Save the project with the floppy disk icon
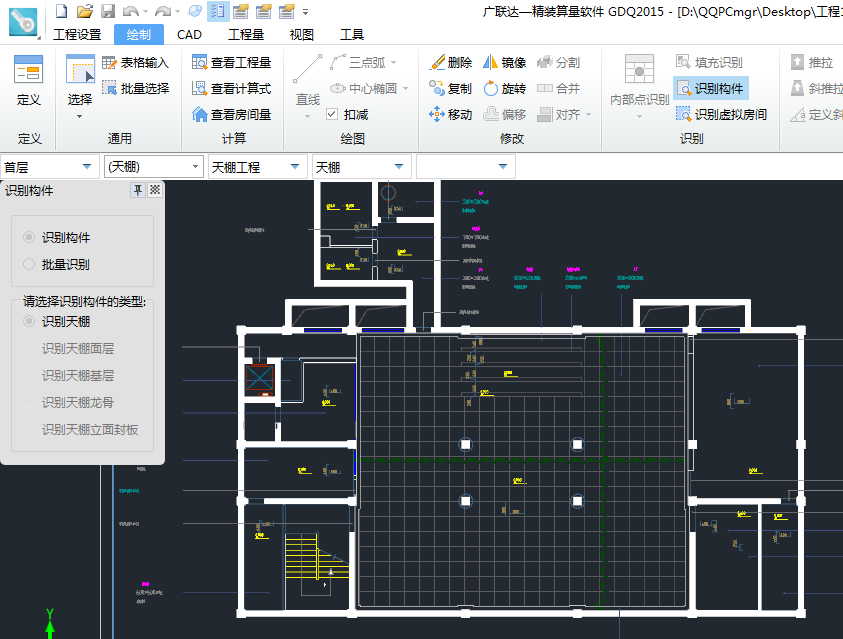Viewport: 843px width, 639px height. click(108, 11)
